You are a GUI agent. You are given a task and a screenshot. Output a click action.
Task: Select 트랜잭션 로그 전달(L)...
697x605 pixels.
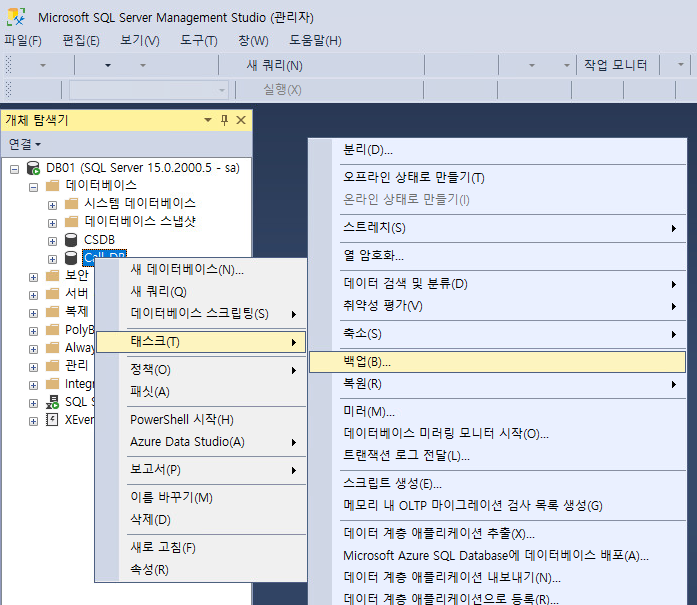coord(497,456)
